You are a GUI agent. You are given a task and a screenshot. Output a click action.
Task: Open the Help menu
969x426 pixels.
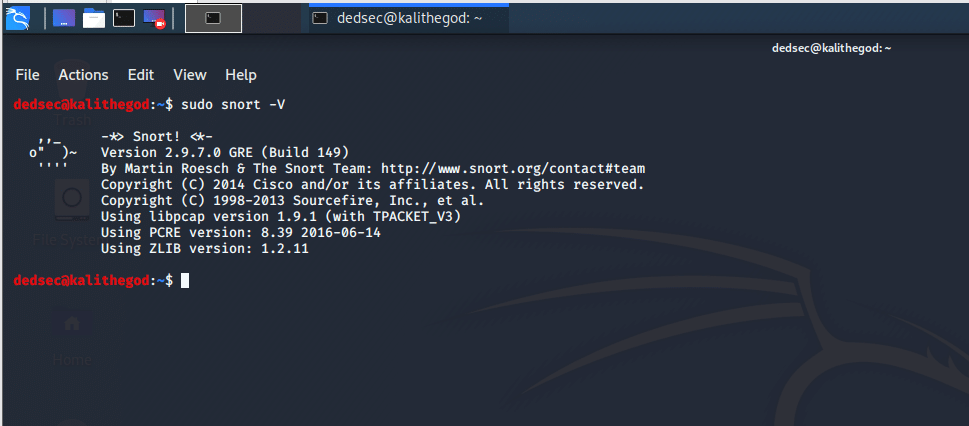tap(241, 75)
